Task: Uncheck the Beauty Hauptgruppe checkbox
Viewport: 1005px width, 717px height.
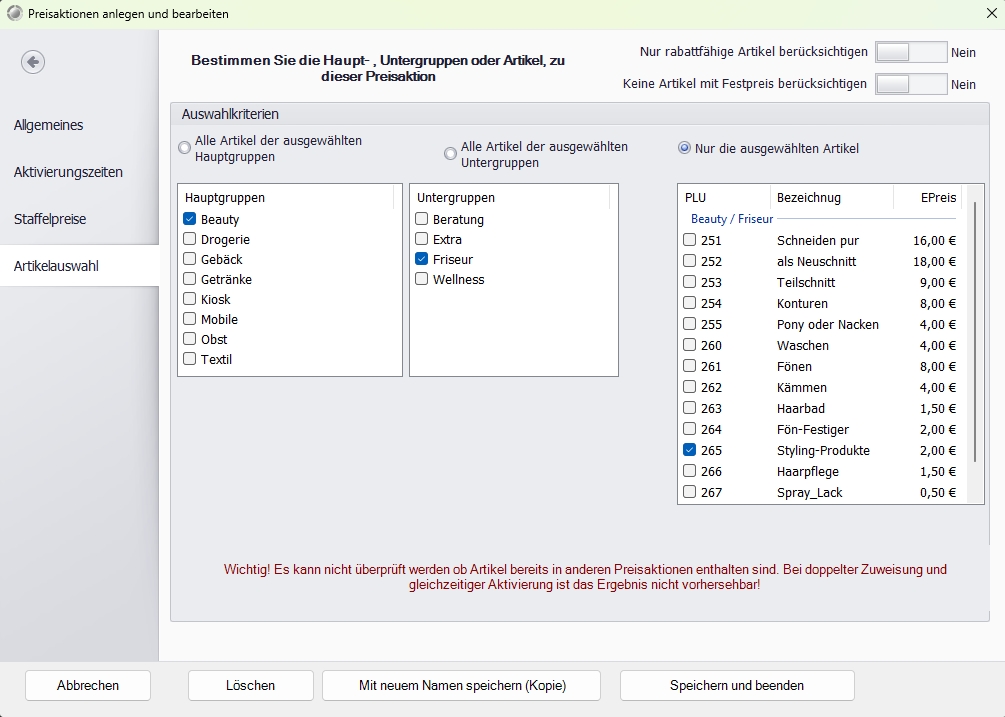Action: 190,219
